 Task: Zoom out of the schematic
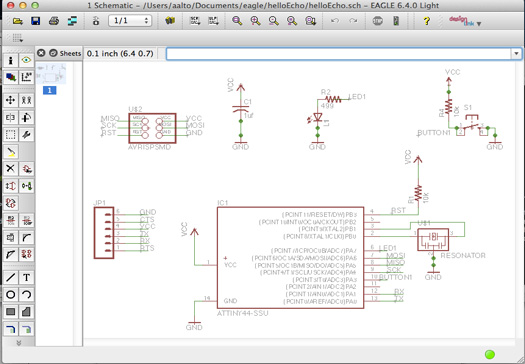click(x=274, y=21)
